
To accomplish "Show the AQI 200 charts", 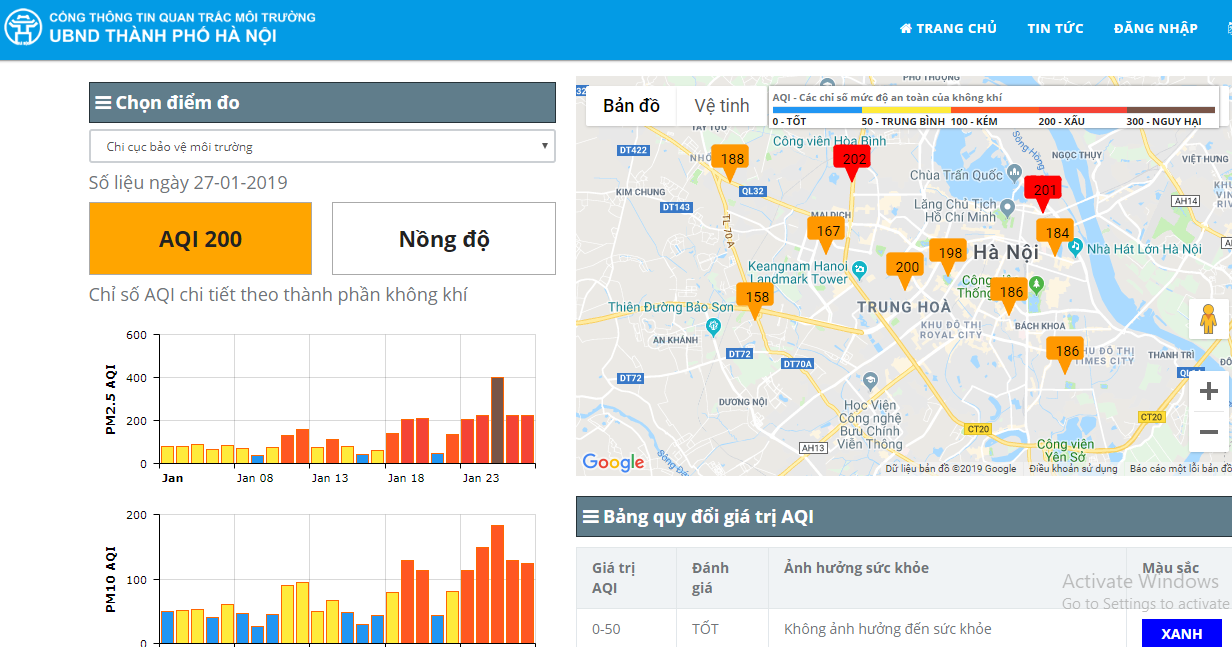I will 200,239.
